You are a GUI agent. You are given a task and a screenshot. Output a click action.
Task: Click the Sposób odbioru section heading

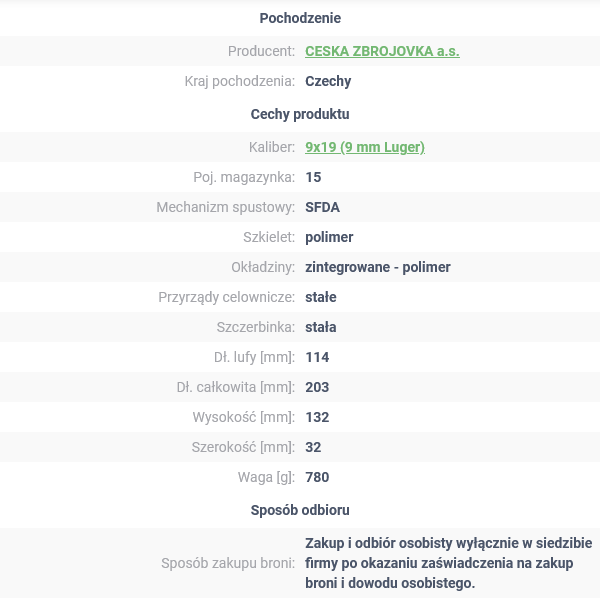click(300, 510)
